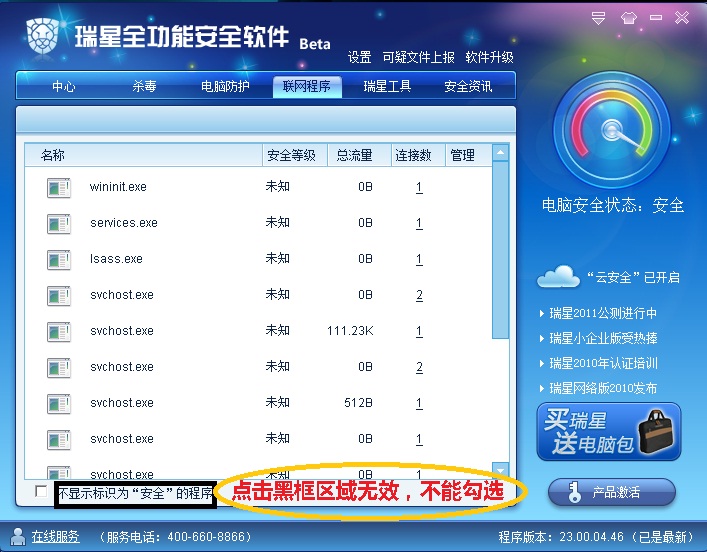Sort by 安全等级 column header
Screen dimensions: 707x552
pos(295,155)
